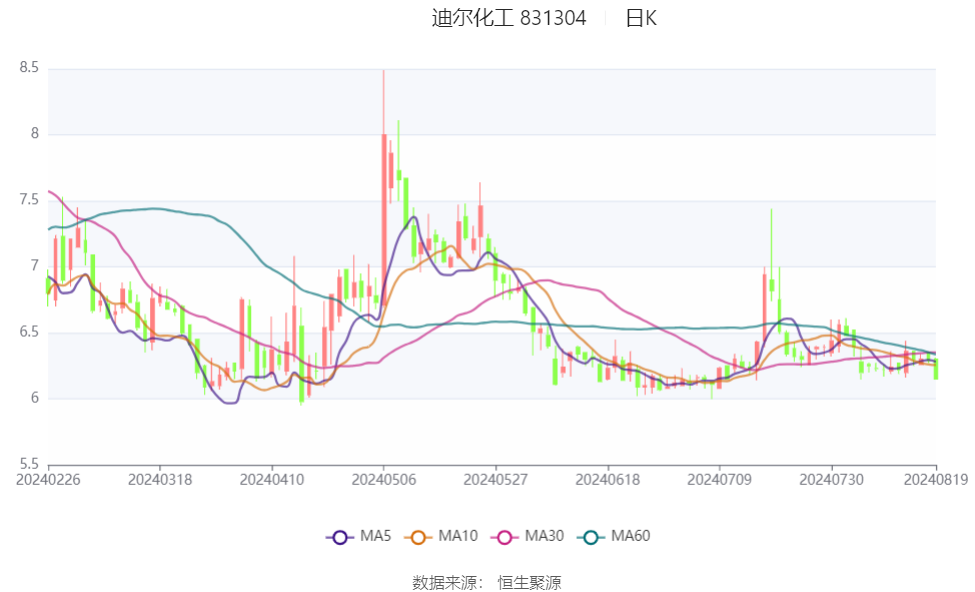Click x-axis date label 20240527
Screen dimensions: 975x592
click(x=496, y=480)
